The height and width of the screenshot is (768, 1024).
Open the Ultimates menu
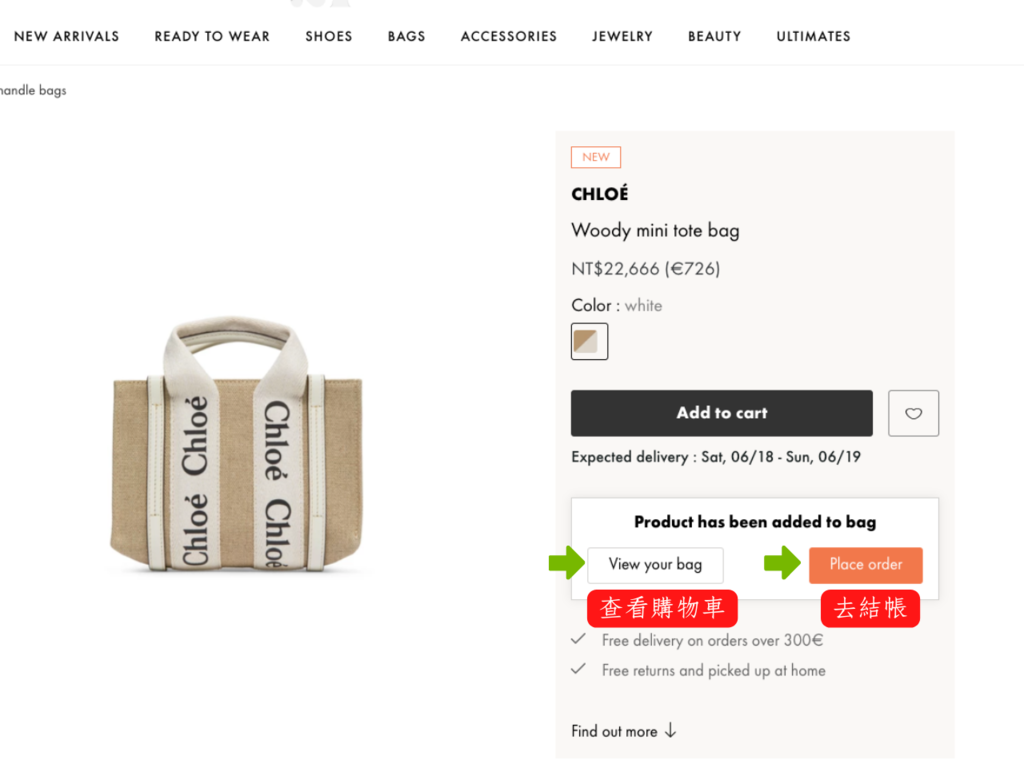point(813,36)
